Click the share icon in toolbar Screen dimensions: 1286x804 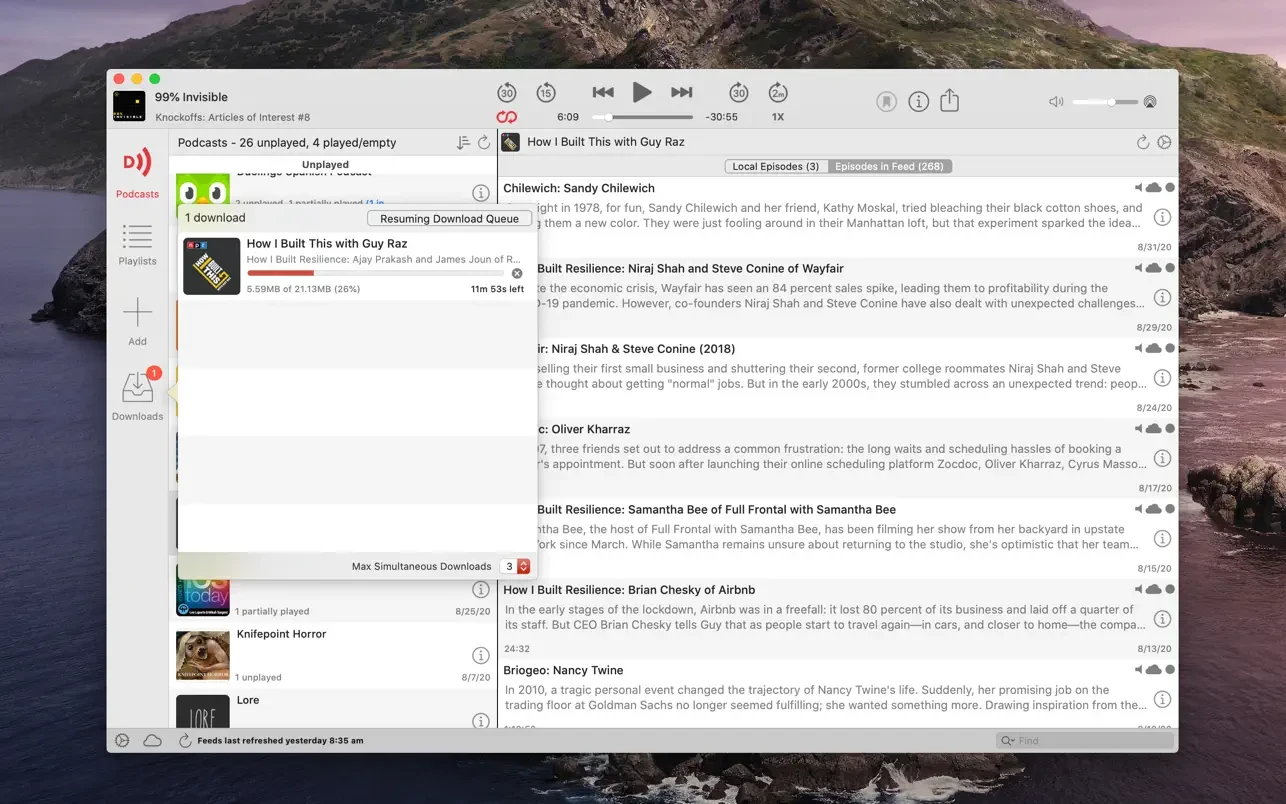coord(949,101)
